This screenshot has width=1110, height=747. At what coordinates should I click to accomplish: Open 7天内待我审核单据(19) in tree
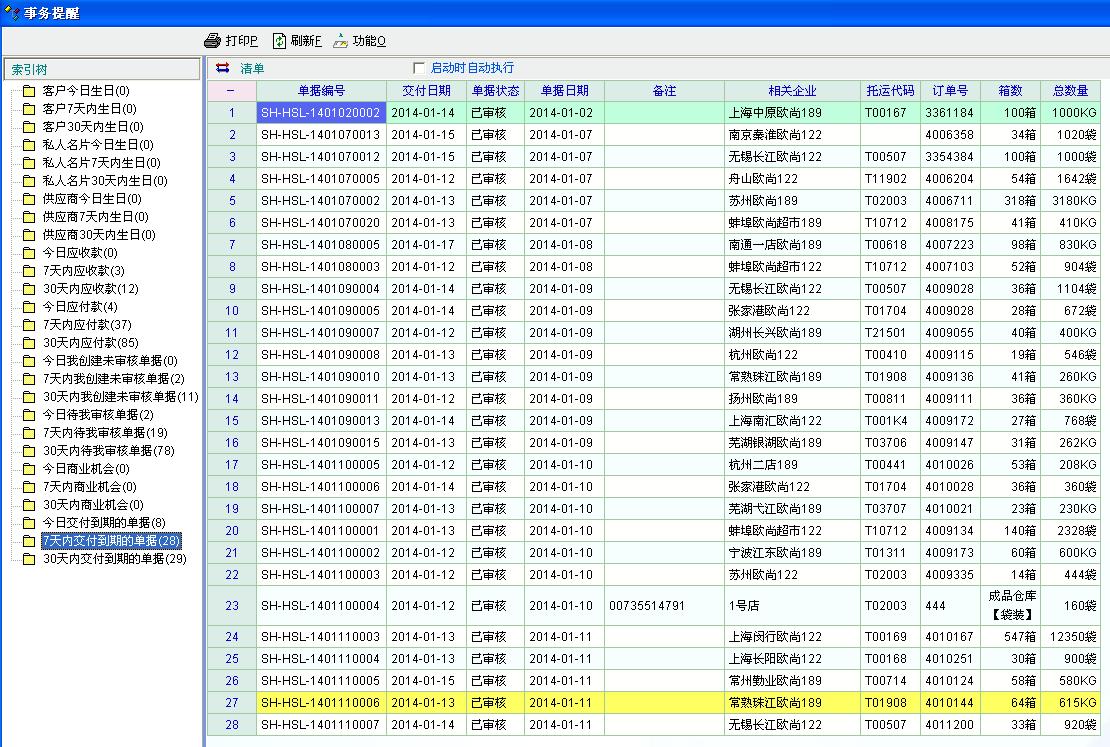coord(105,433)
